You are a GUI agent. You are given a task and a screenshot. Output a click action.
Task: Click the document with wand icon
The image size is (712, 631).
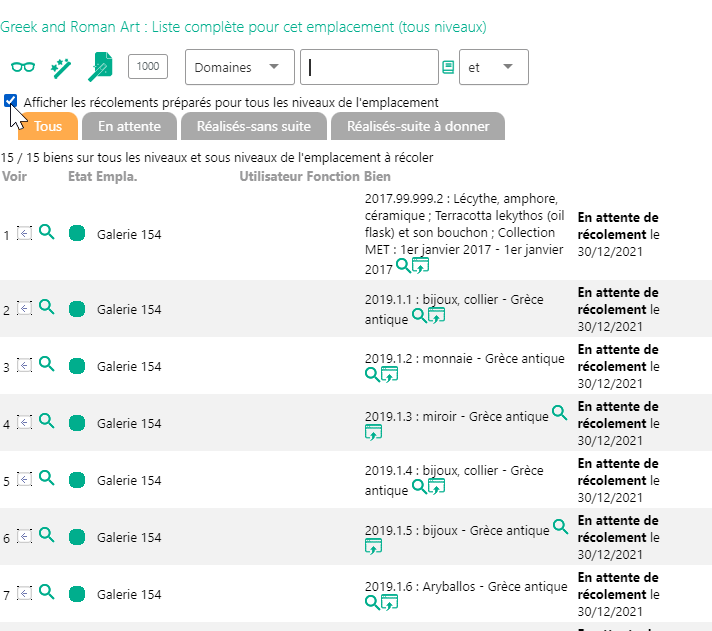tap(100, 67)
